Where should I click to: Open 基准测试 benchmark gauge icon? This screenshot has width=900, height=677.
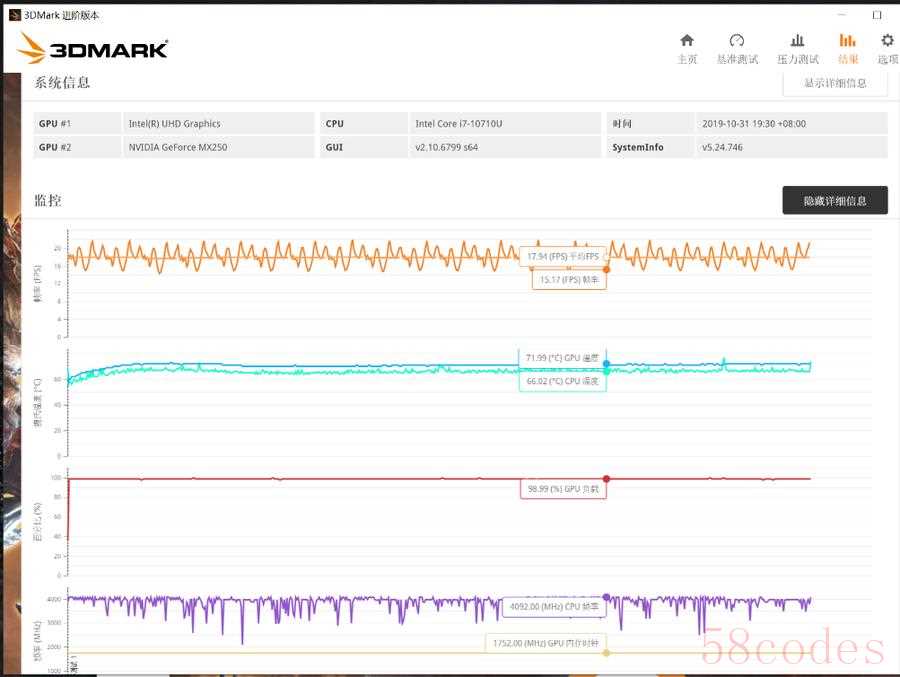pos(737,42)
